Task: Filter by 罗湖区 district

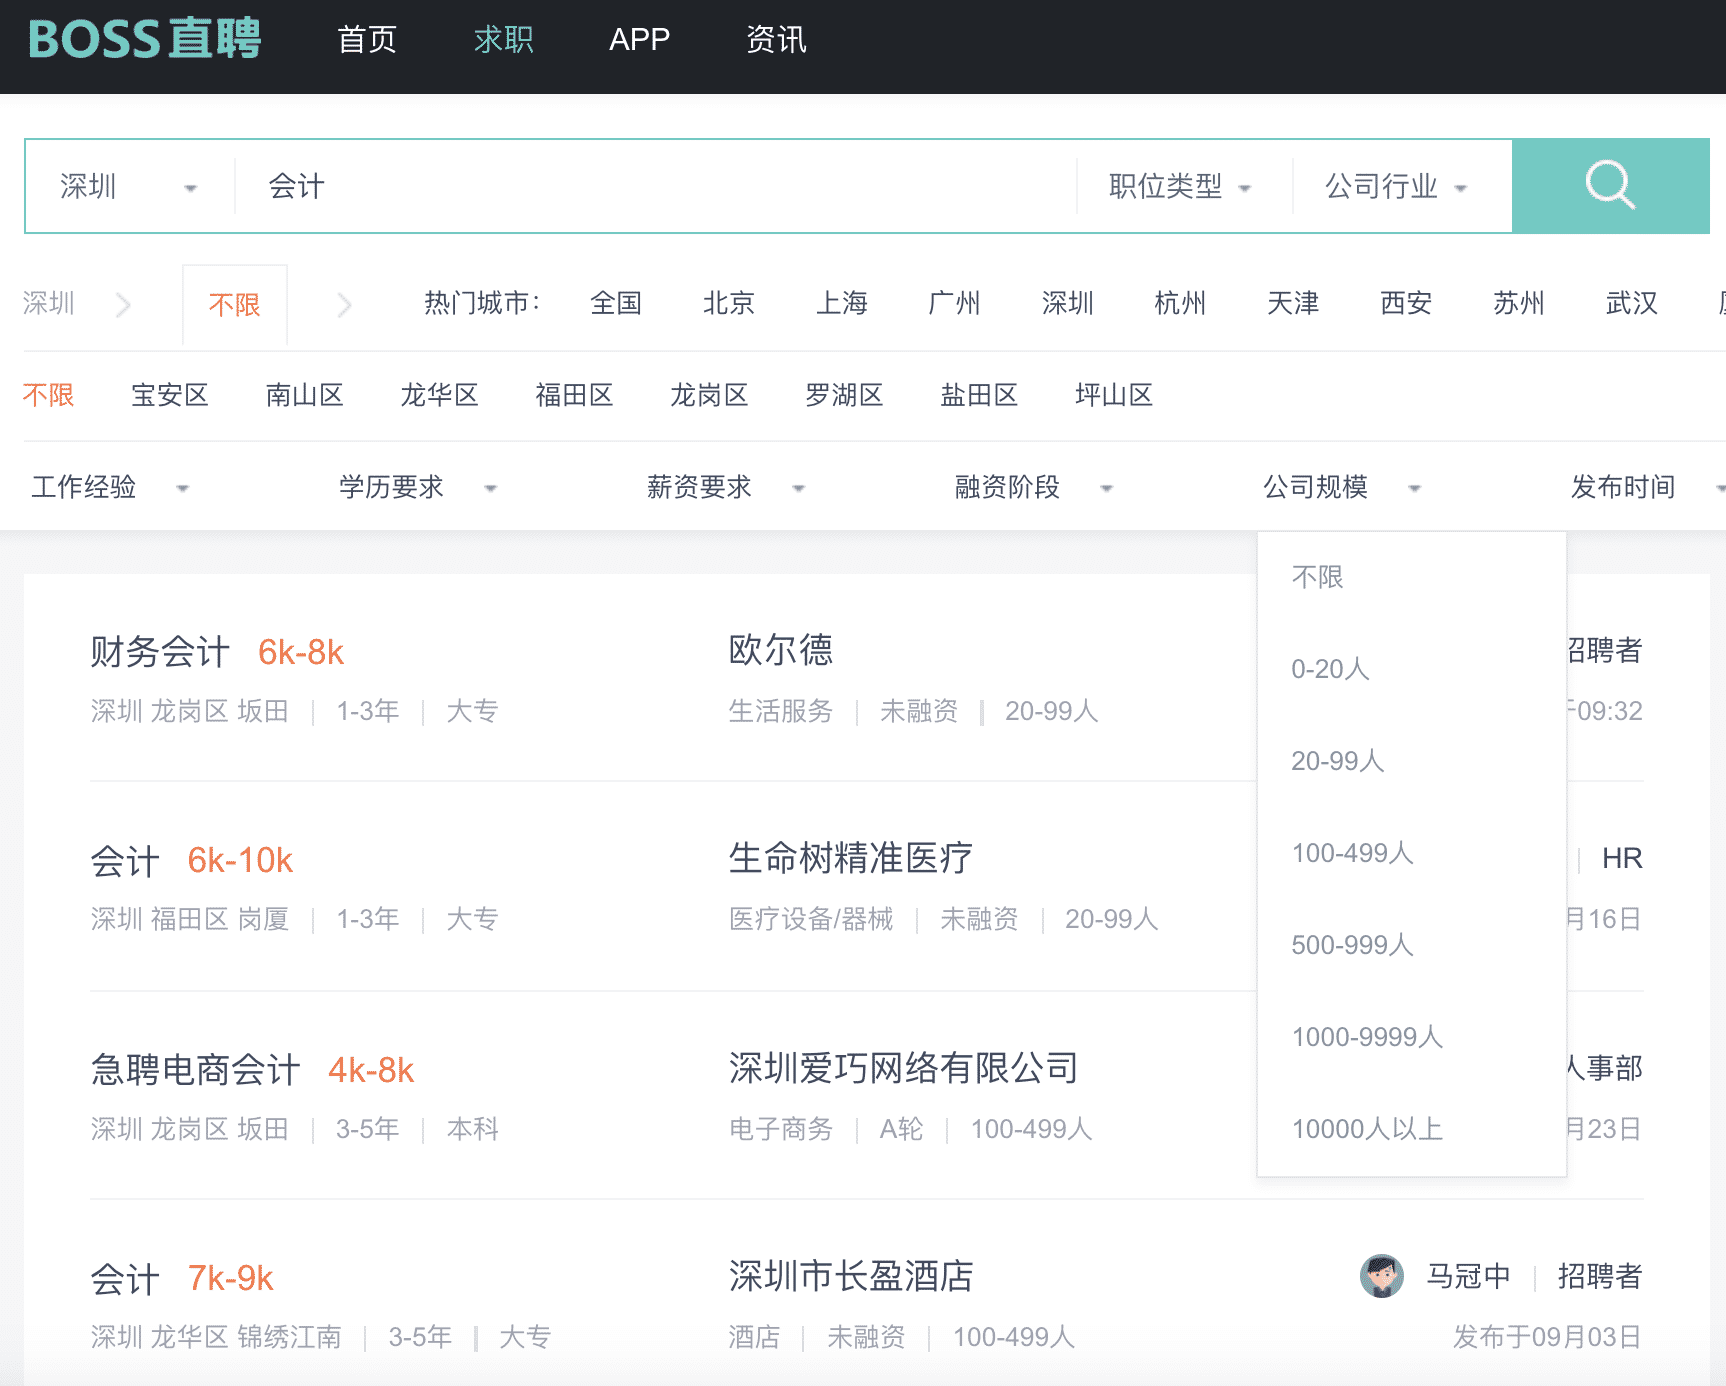Action: pyautogui.click(x=845, y=395)
